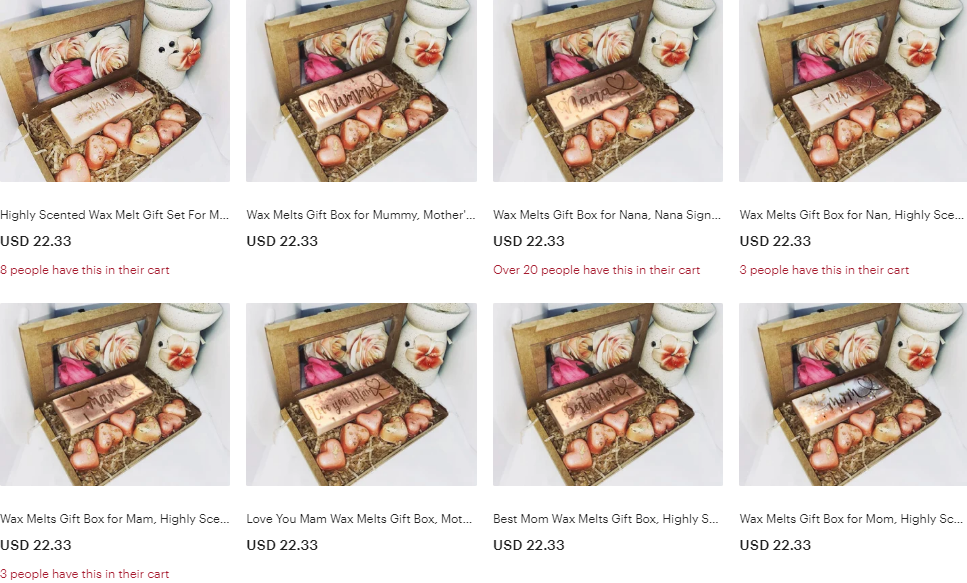Click the Wax Melts Gift Box for Nana title
This screenshot has height=583, width=967.
point(607,215)
